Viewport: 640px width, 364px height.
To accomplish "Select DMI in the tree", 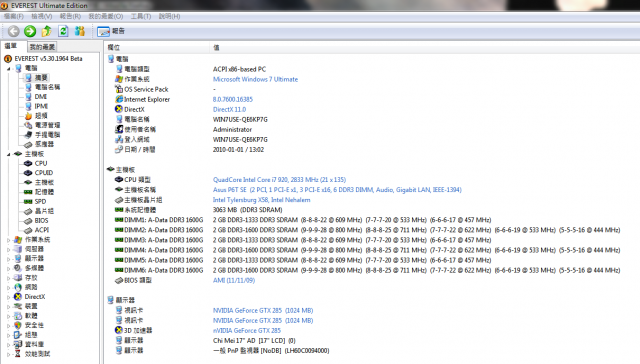I will click(41, 97).
